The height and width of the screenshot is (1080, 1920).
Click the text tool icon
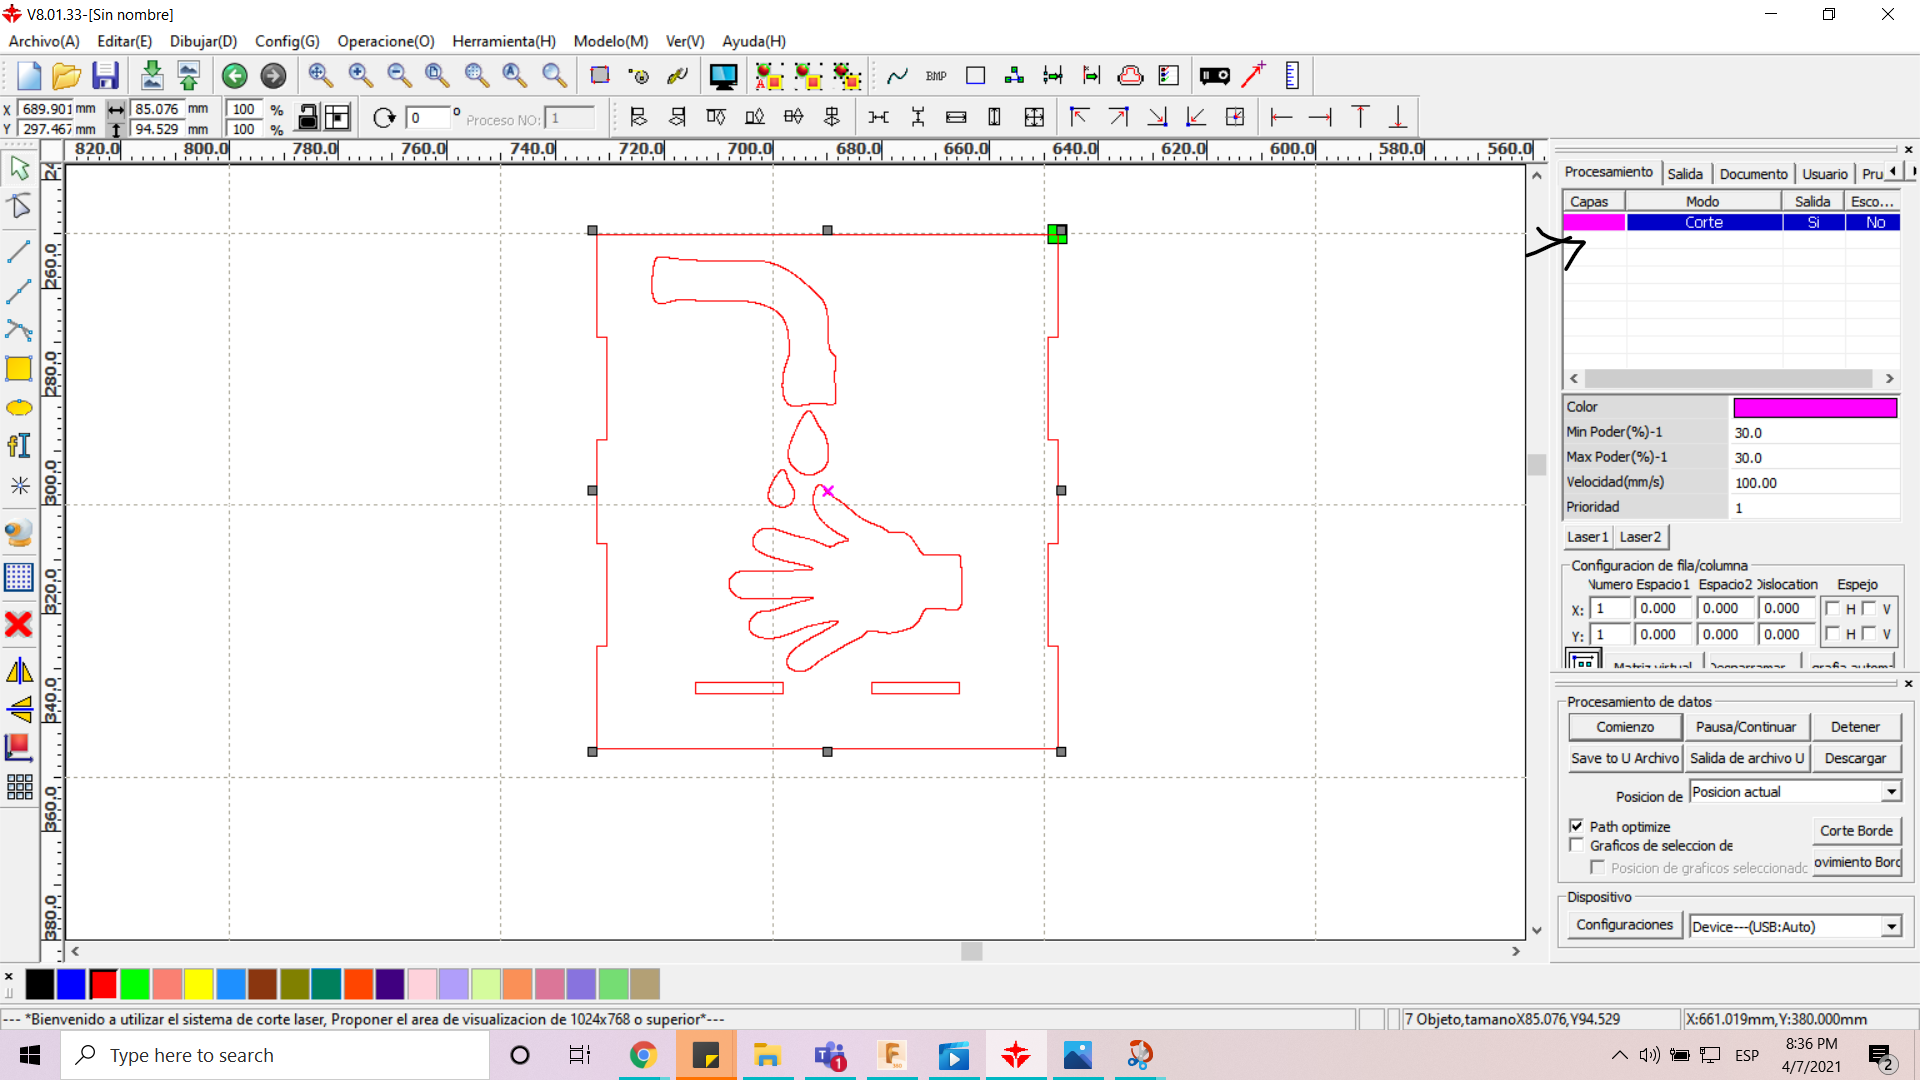coord(19,446)
